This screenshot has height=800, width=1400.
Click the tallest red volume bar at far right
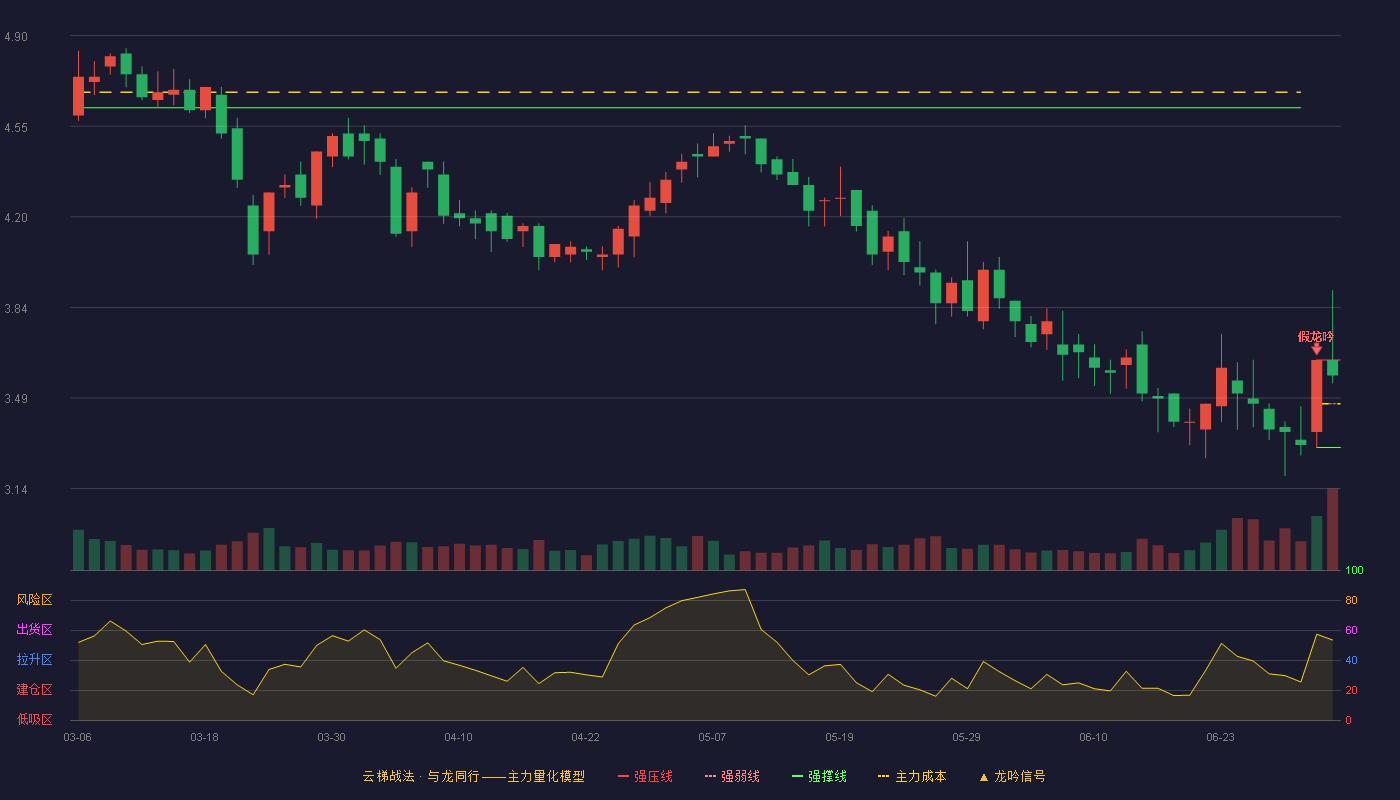coord(1332,529)
